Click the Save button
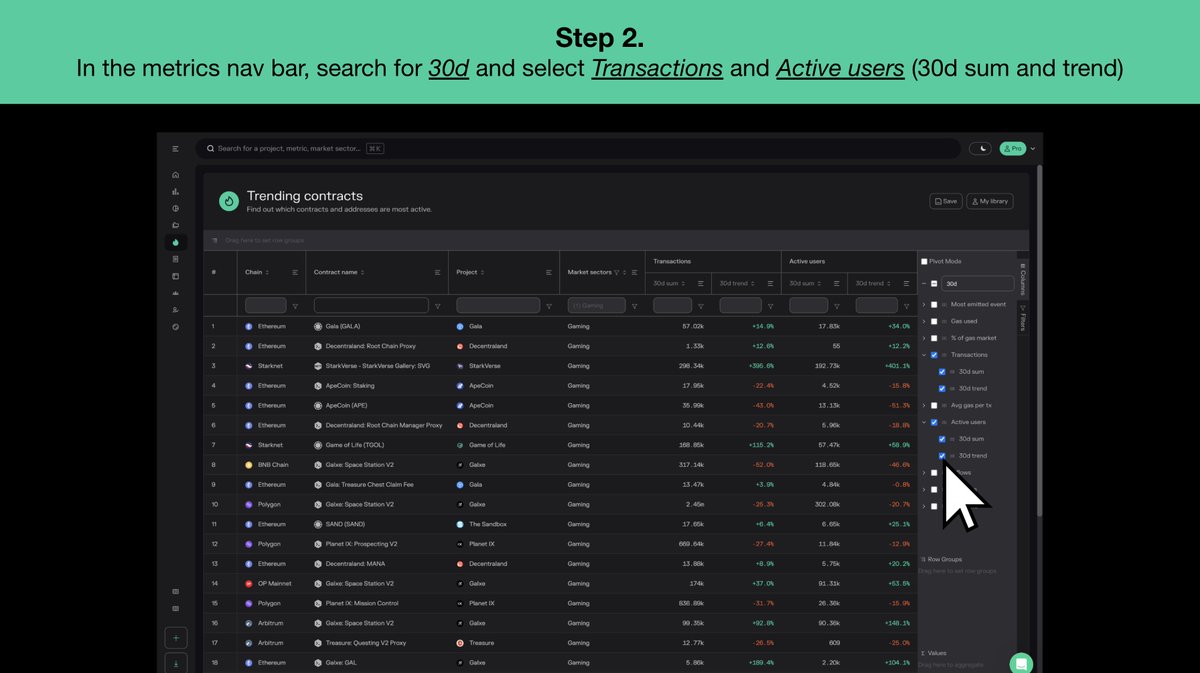 [x=946, y=201]
